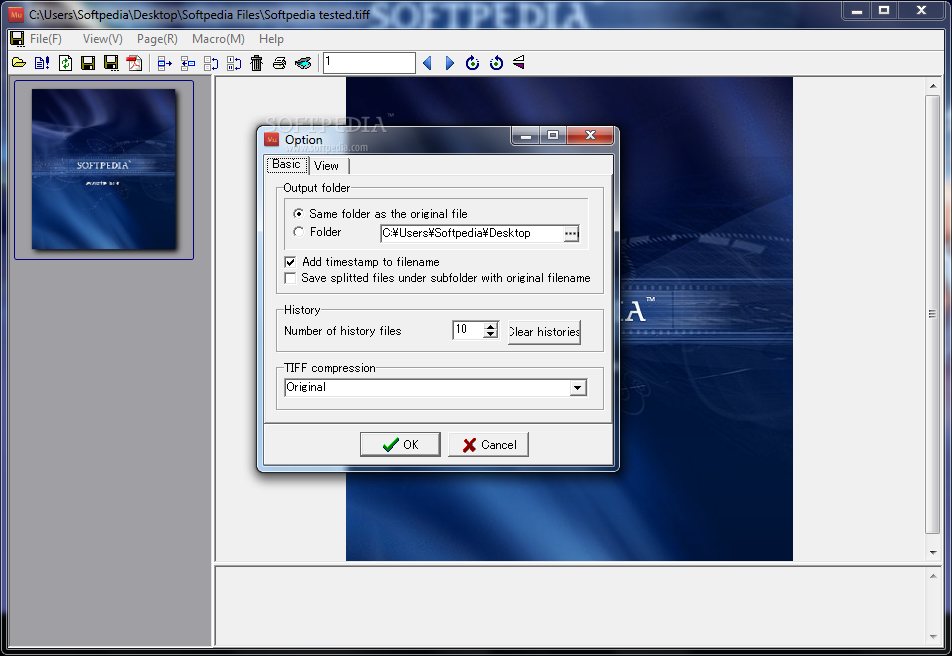Click the printer icon
Viewport: 952px width, 656px height.
pos(279,63)
